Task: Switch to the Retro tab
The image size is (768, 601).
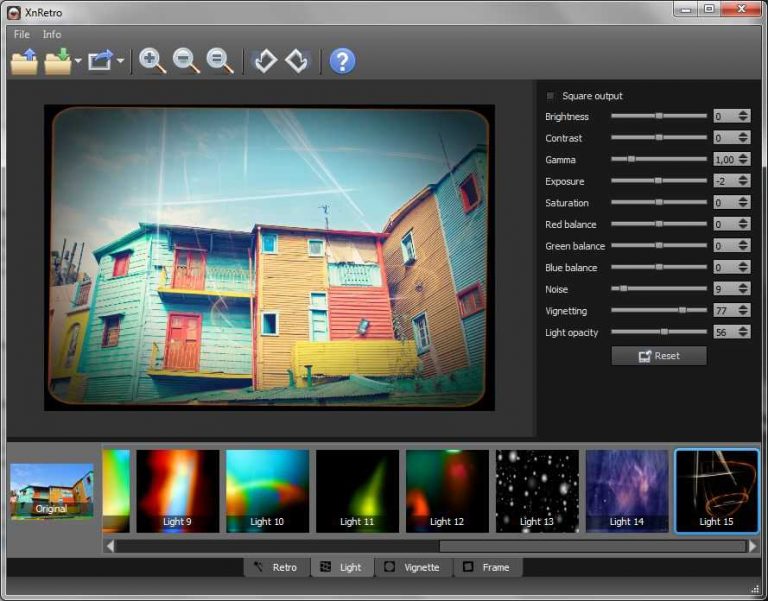Action: [x=276, y=567]
